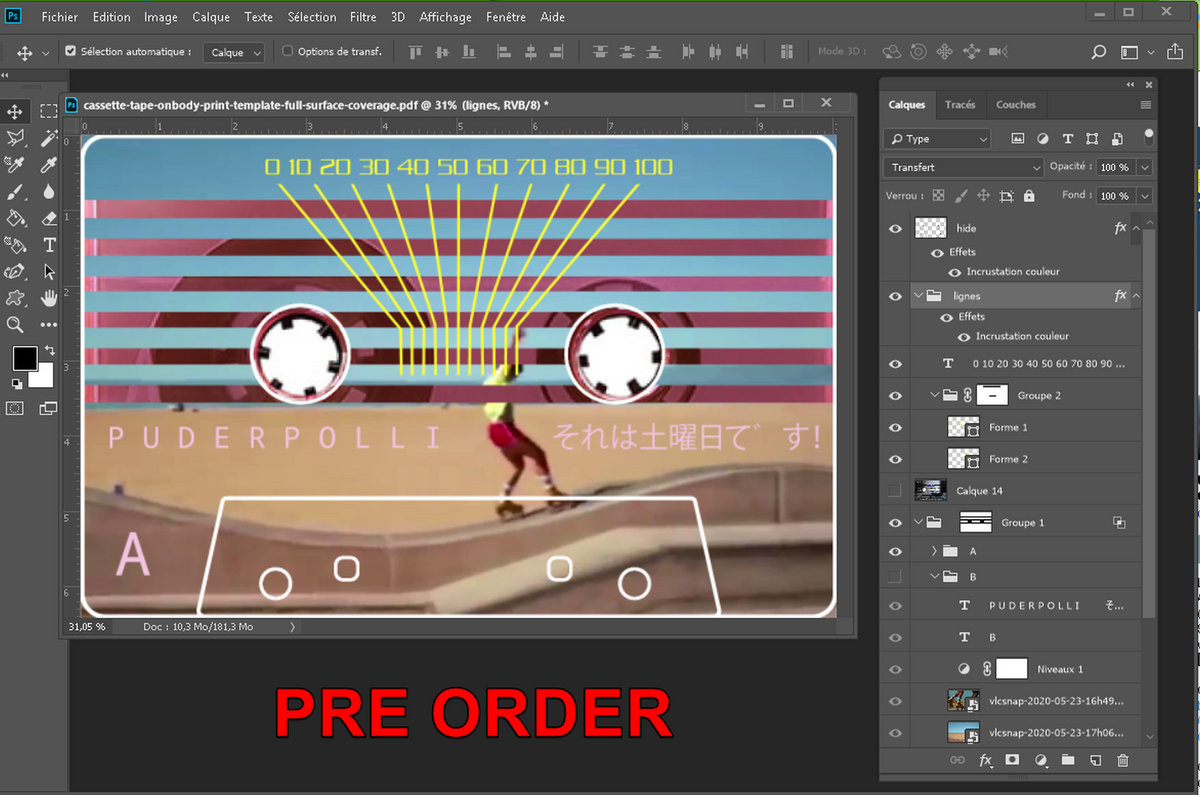Viewport: 1200px width, 795px height.
Task: Switch to the Couches tab
Action: (1015, 105)
